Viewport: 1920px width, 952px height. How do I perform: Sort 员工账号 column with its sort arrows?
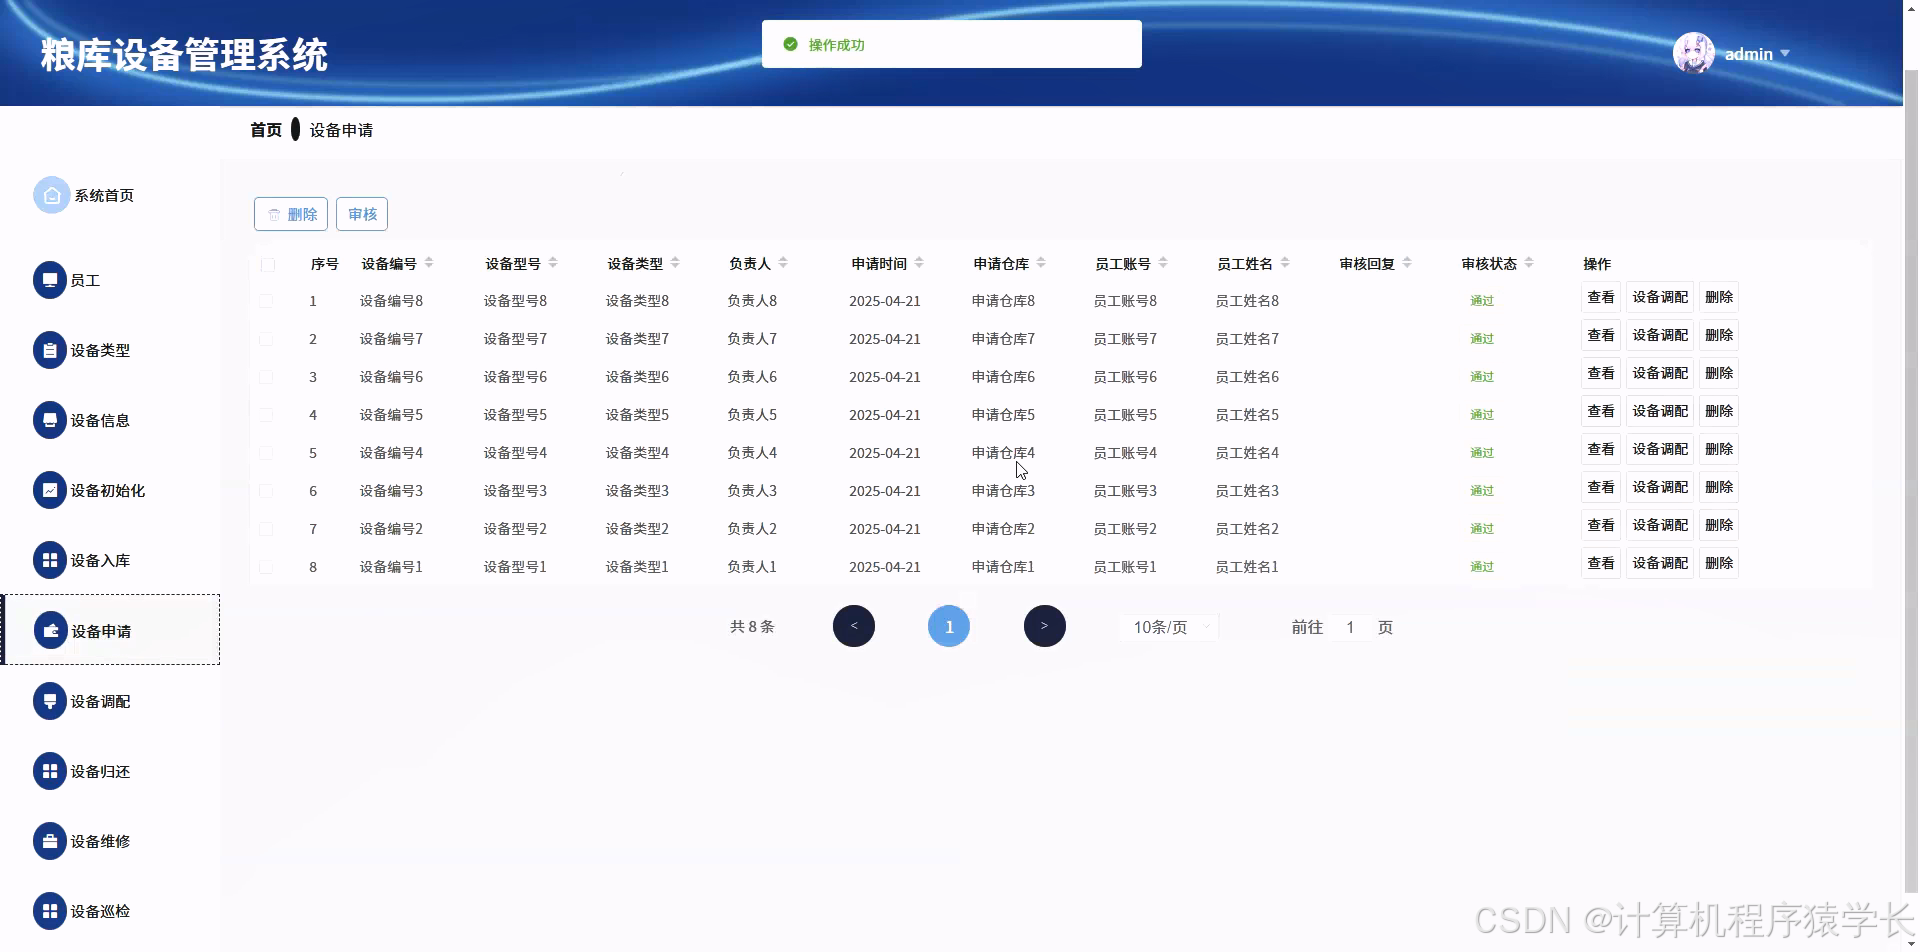(1163, 263)
